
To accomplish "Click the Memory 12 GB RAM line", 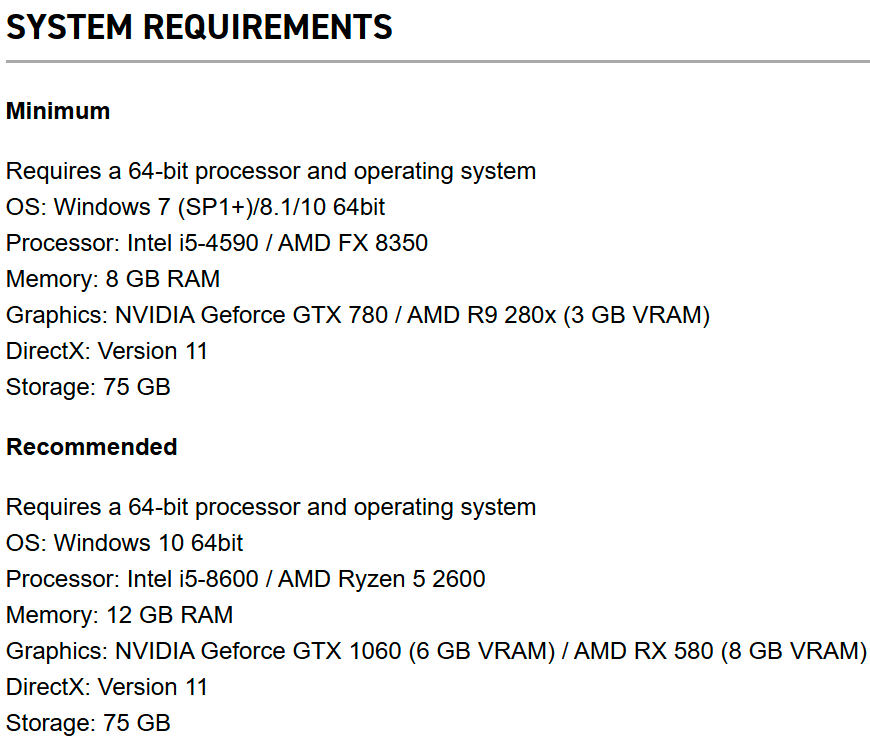I will coord(119,615).
